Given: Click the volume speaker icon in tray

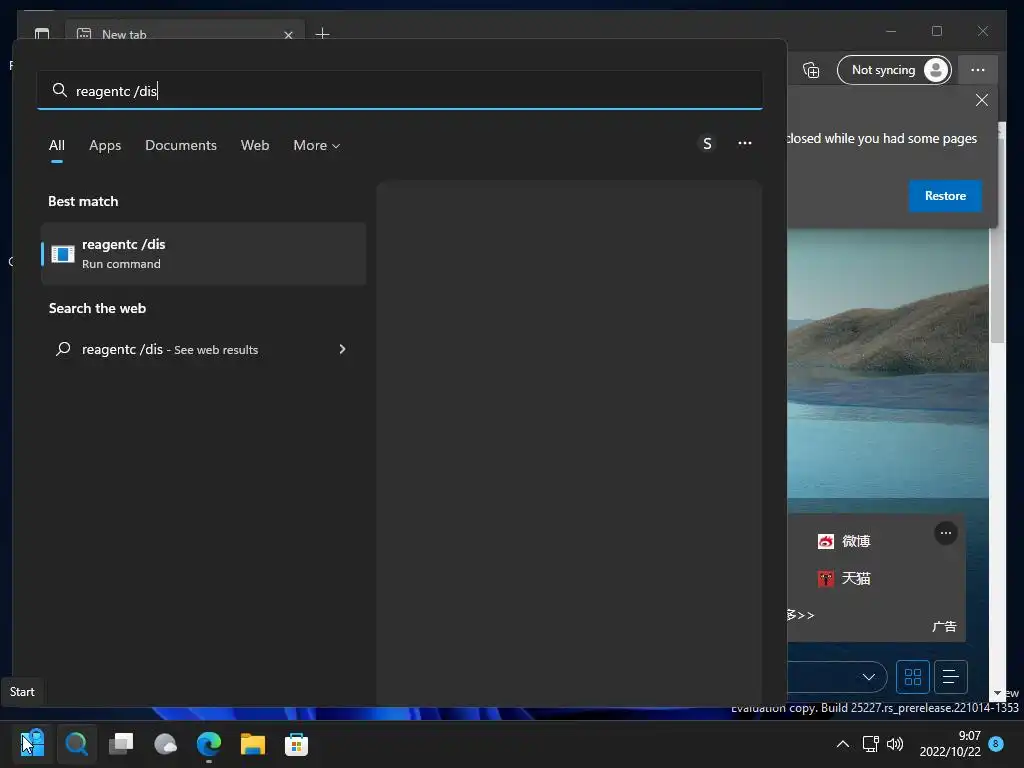Looking at the screenshot, I should click(x=895, y=744).
